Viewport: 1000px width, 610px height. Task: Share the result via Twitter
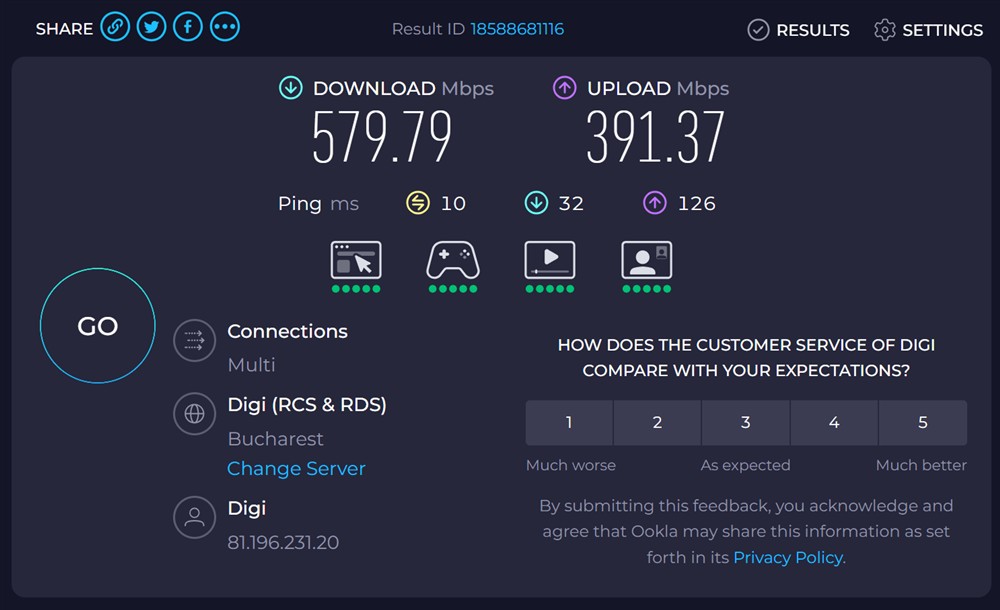pos(151,27)
